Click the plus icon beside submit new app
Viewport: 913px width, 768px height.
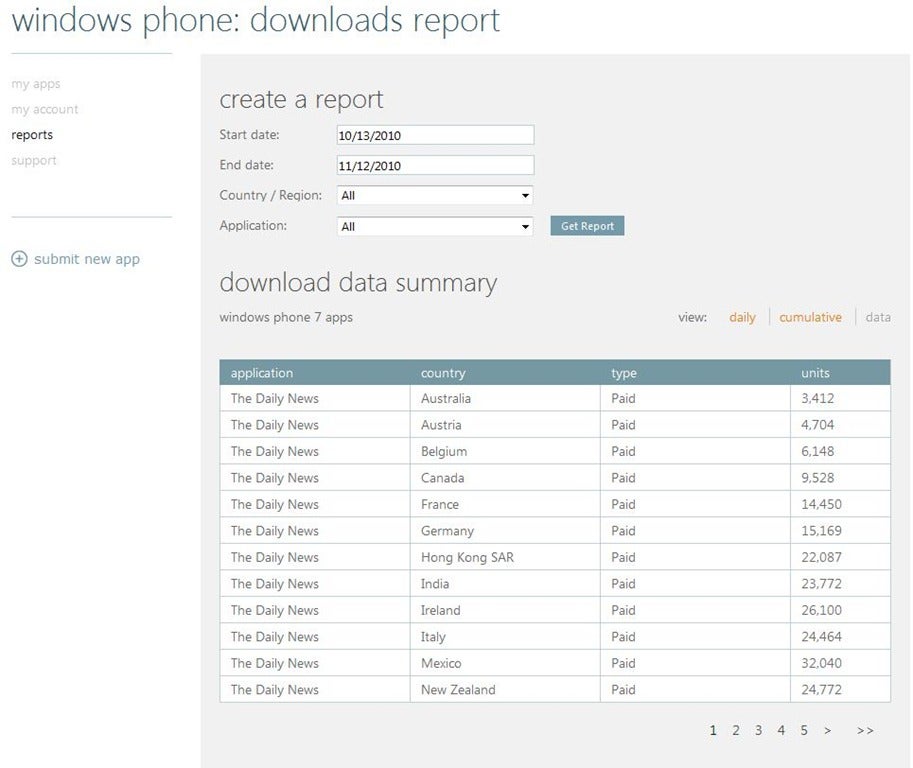tap(19, 259)
